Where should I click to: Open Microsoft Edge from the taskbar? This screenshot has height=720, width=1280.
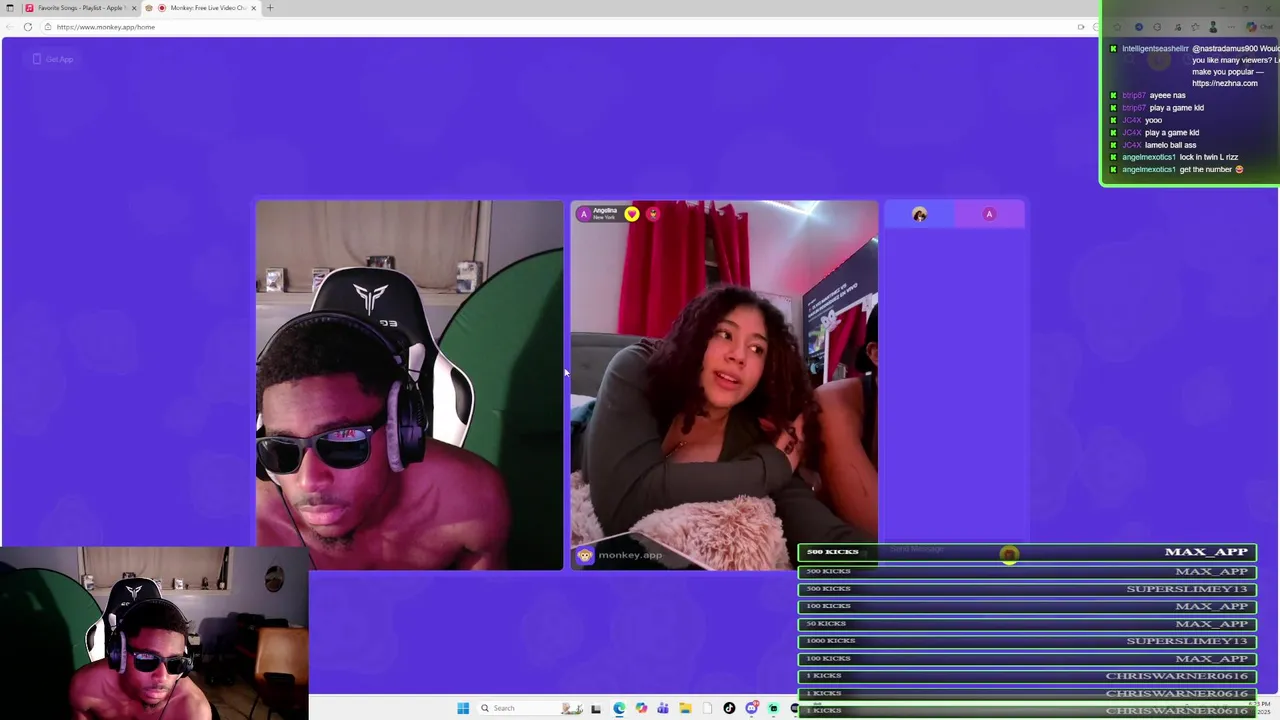pos(619,708)
